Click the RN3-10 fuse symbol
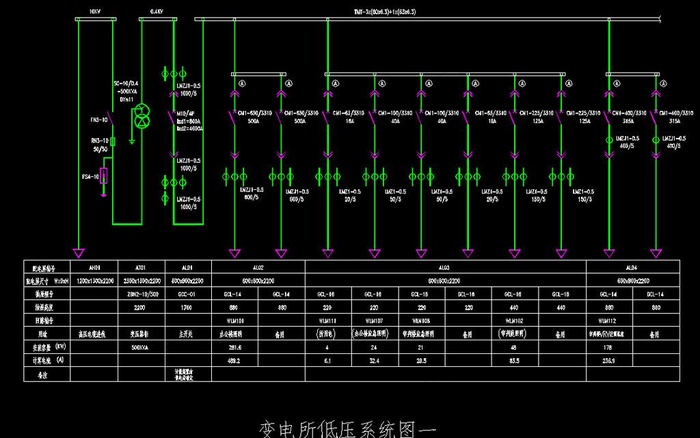 (112, 142)
